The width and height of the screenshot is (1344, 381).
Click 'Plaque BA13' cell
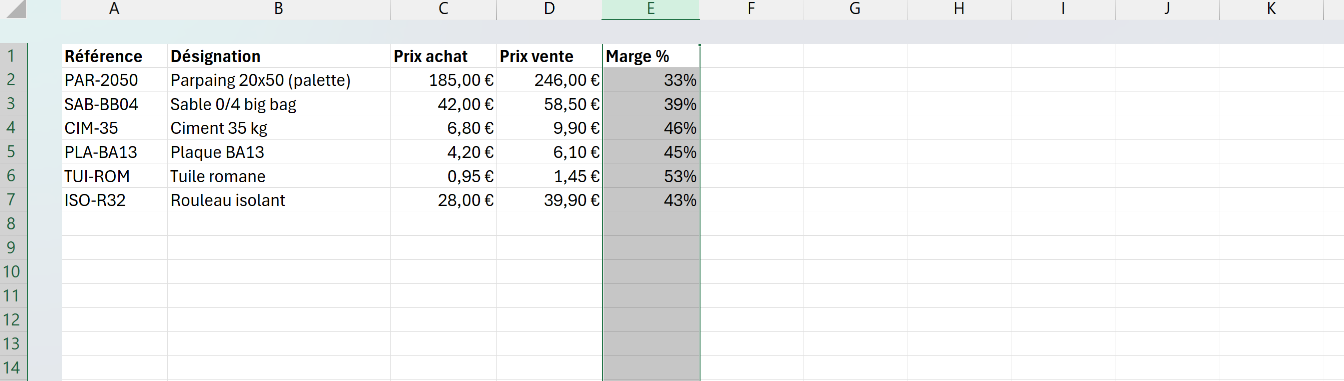click(279, 152)
